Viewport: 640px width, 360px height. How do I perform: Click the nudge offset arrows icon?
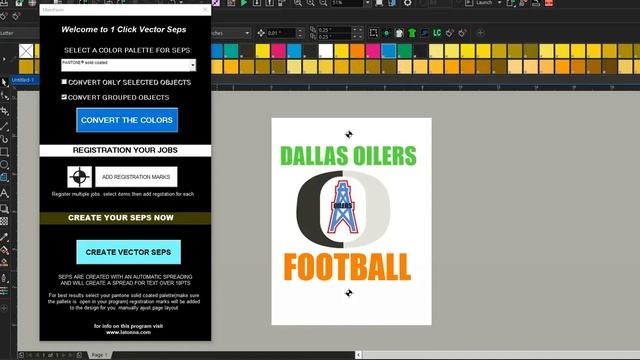261,33
